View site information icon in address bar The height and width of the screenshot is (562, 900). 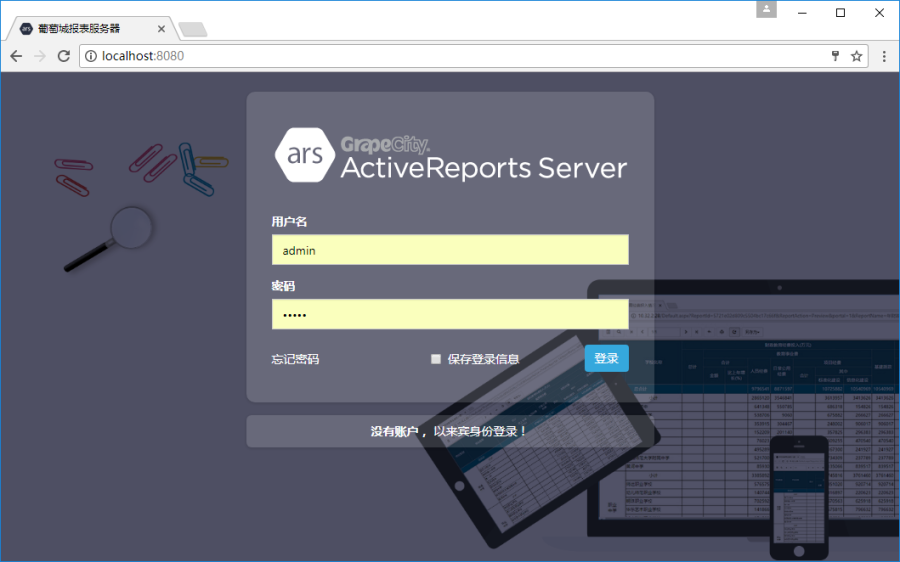pyautogui.click(x=91, y=56)
